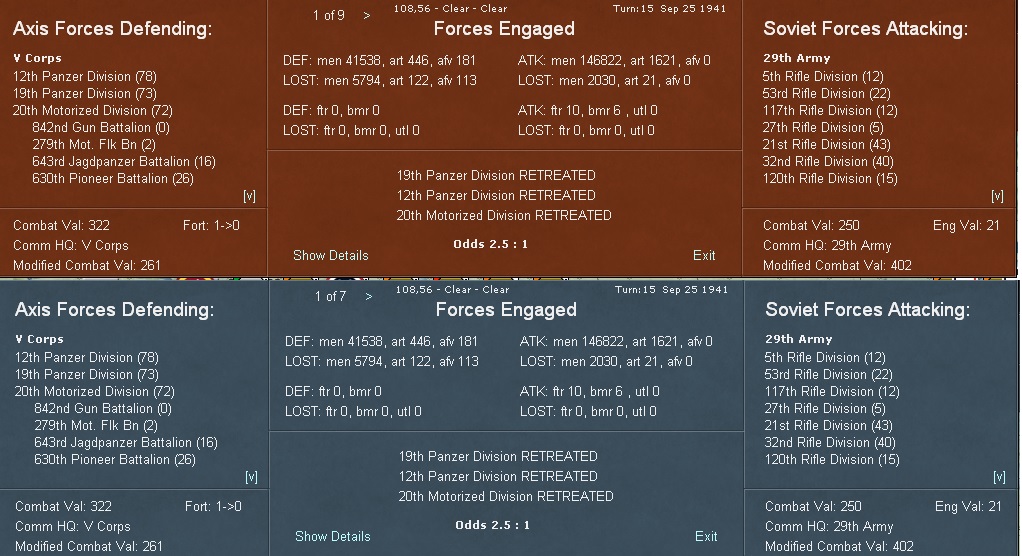Click Comm HQ: V Corps in brown panel
The height and width of the screenshot is (556, 1022).
tap(71, 245)
